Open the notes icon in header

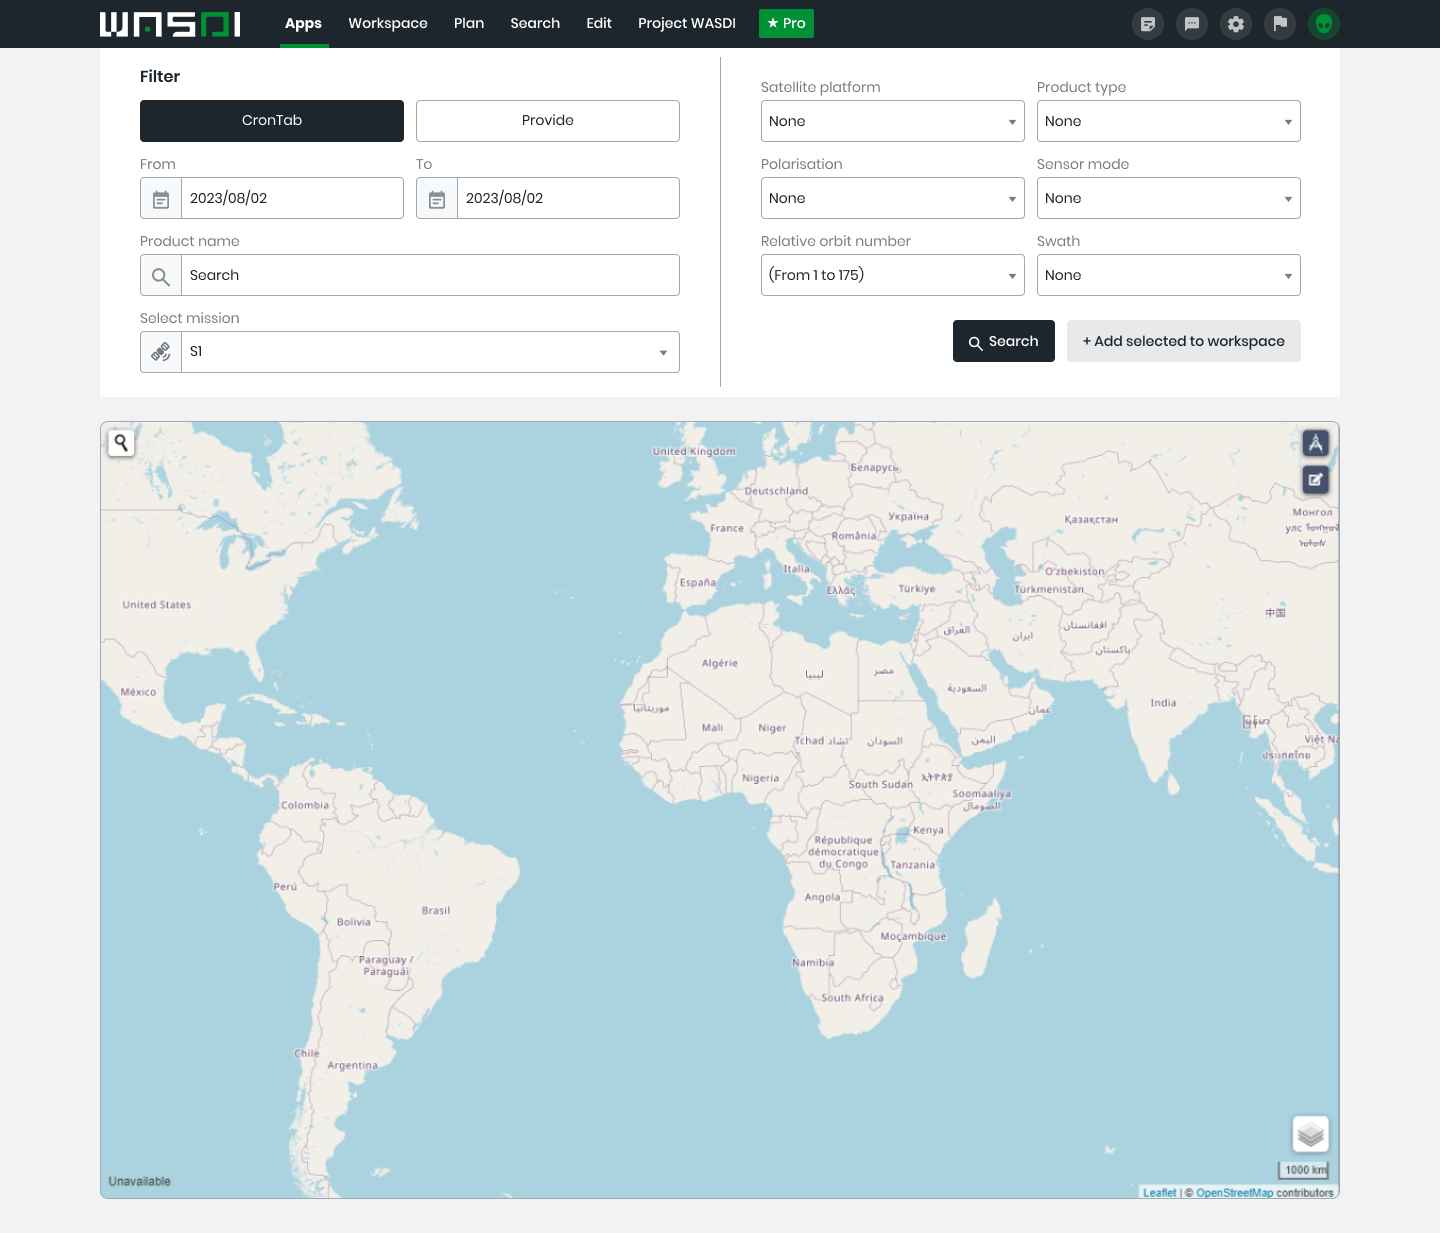pos(1148,24)
